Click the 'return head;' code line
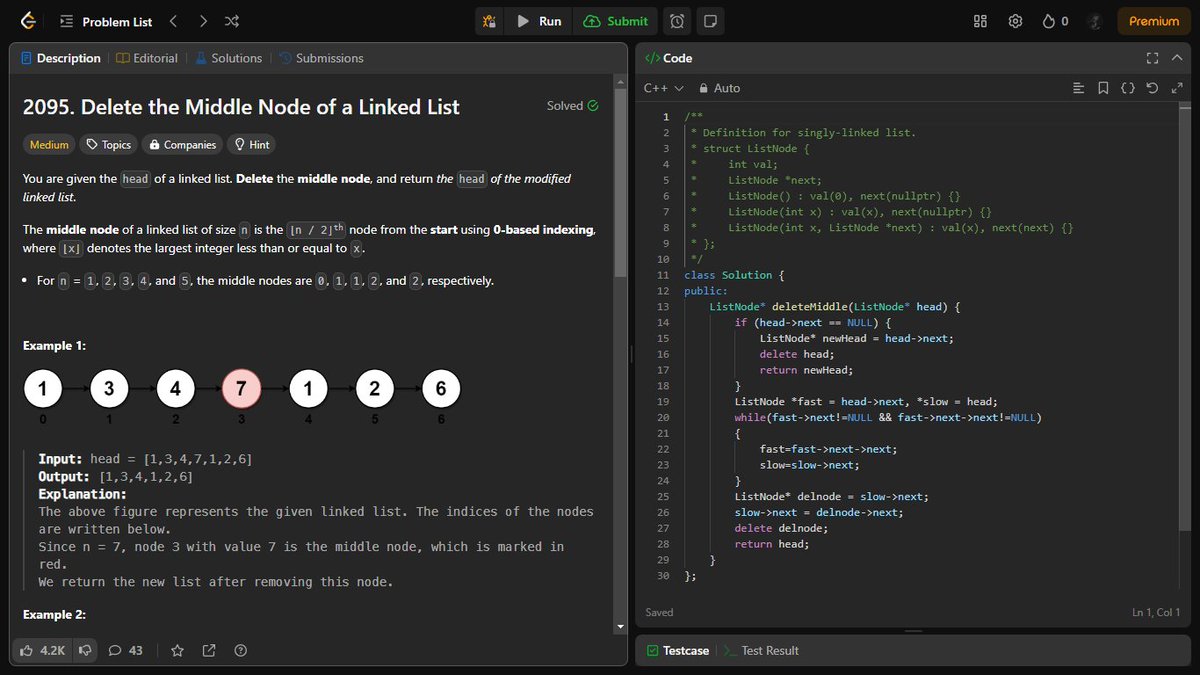The width and height of the screenshot is (1200, 675). pos(772,544)
